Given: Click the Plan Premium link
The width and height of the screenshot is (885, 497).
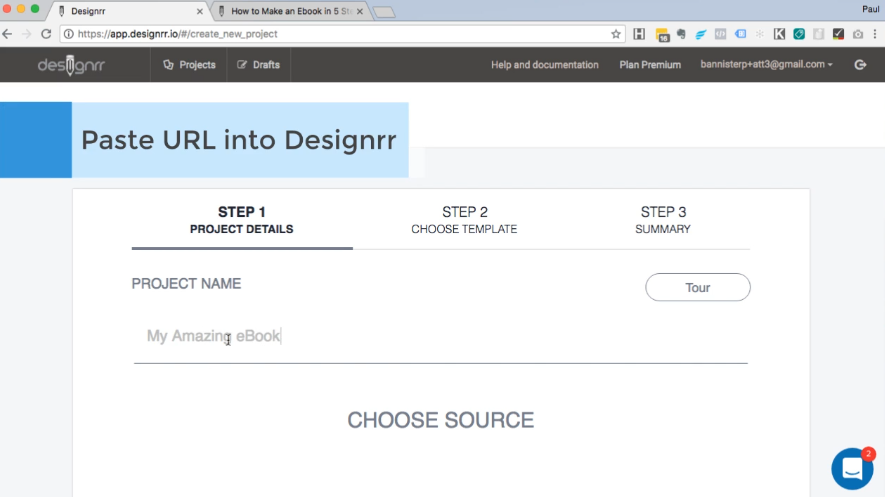Looking at the screenshot, I should coord(650,65).
